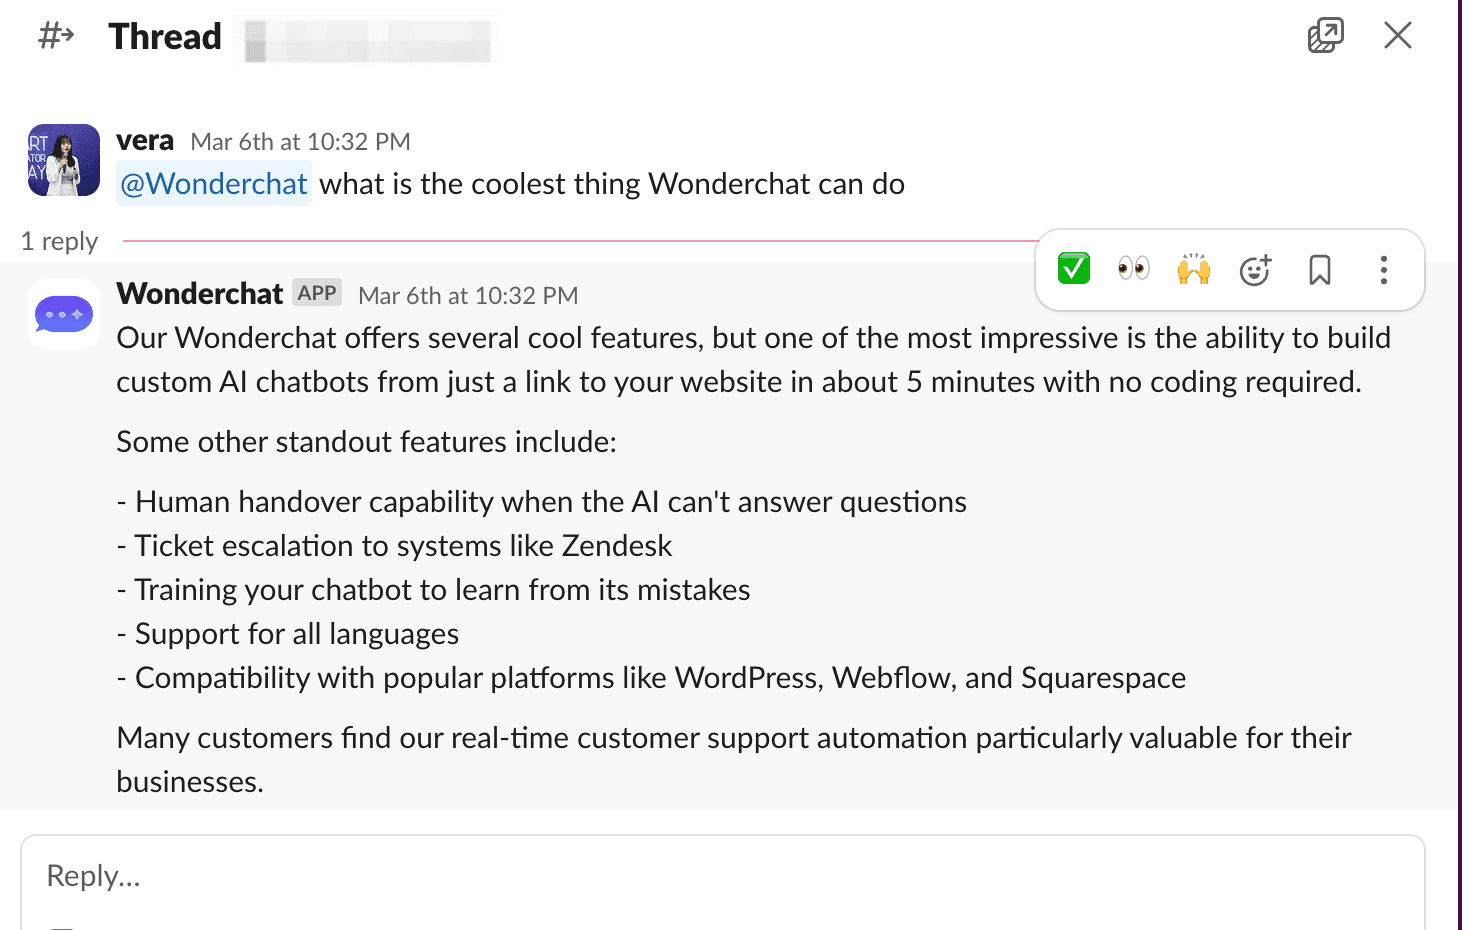React with the green checkmark emoji
Image resolution: width=1462 pixels, height=930 pixels.
(x=1073, y=269)
